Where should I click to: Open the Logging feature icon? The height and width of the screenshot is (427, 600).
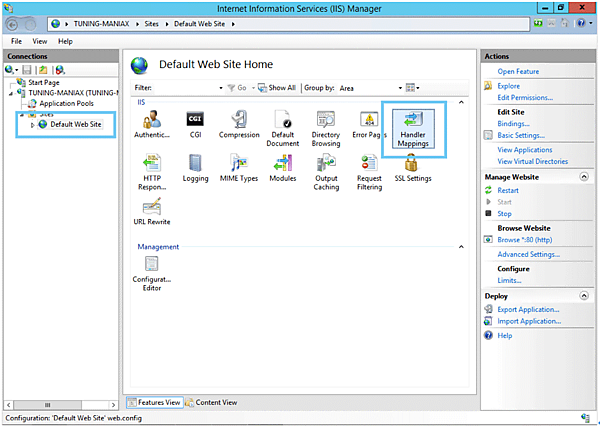(x=196, y=166)
